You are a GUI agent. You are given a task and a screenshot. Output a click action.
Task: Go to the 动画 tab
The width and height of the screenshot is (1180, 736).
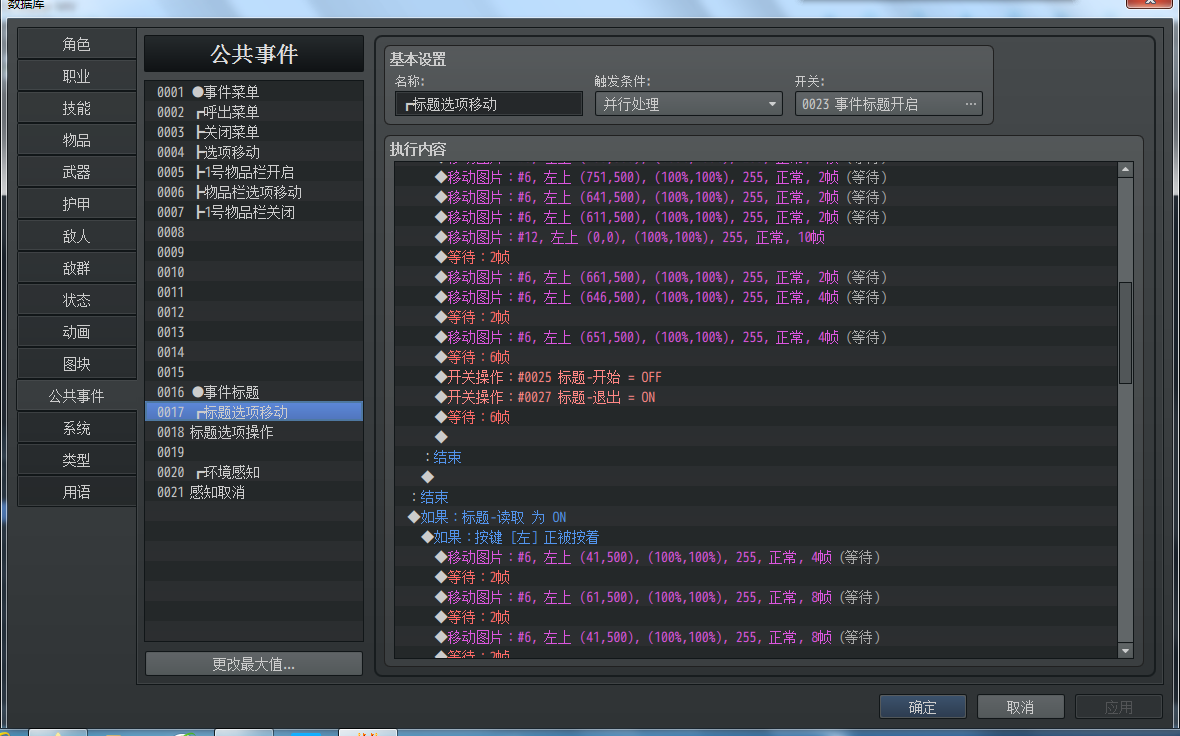pyautogui.click(x=77, y=332)
